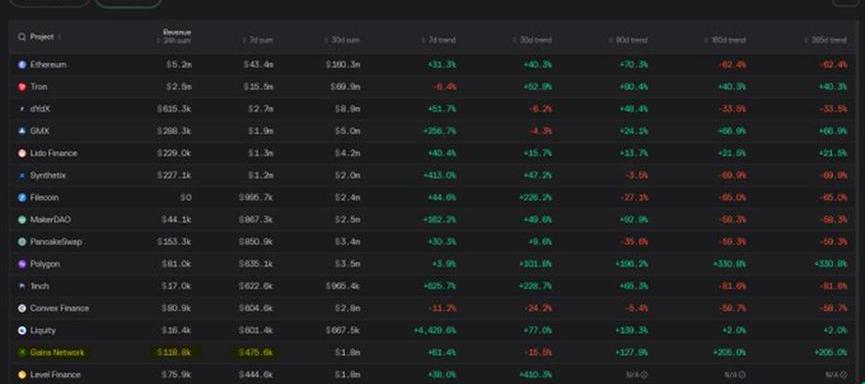Sort table by 7d sum column
Screen dimensions: 865x384
tap(258, 40)
